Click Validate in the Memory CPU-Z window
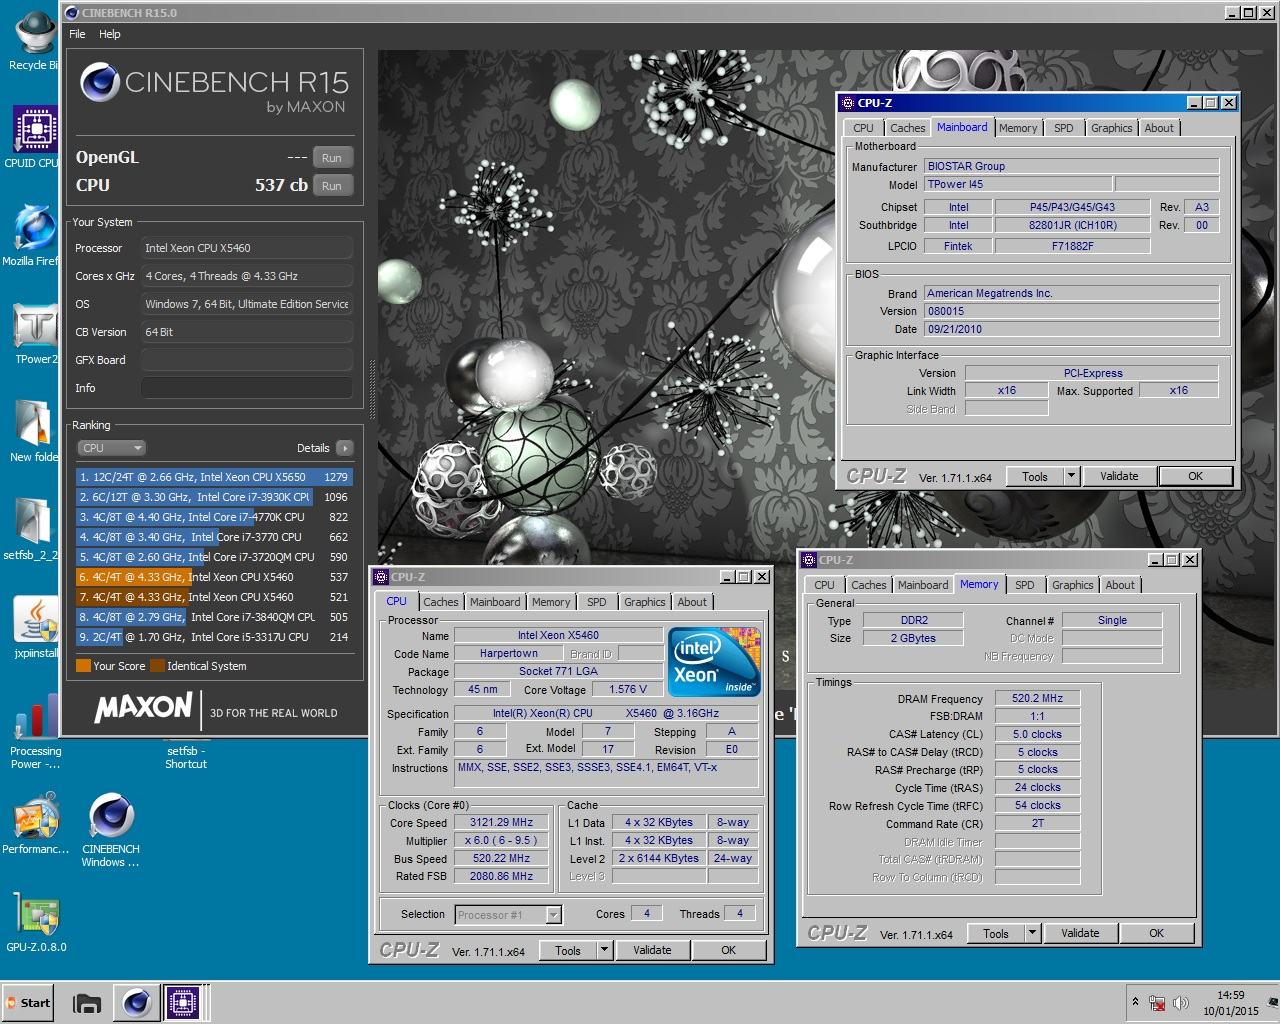Screen dimensions: 1280x1024 point(1080,933)
